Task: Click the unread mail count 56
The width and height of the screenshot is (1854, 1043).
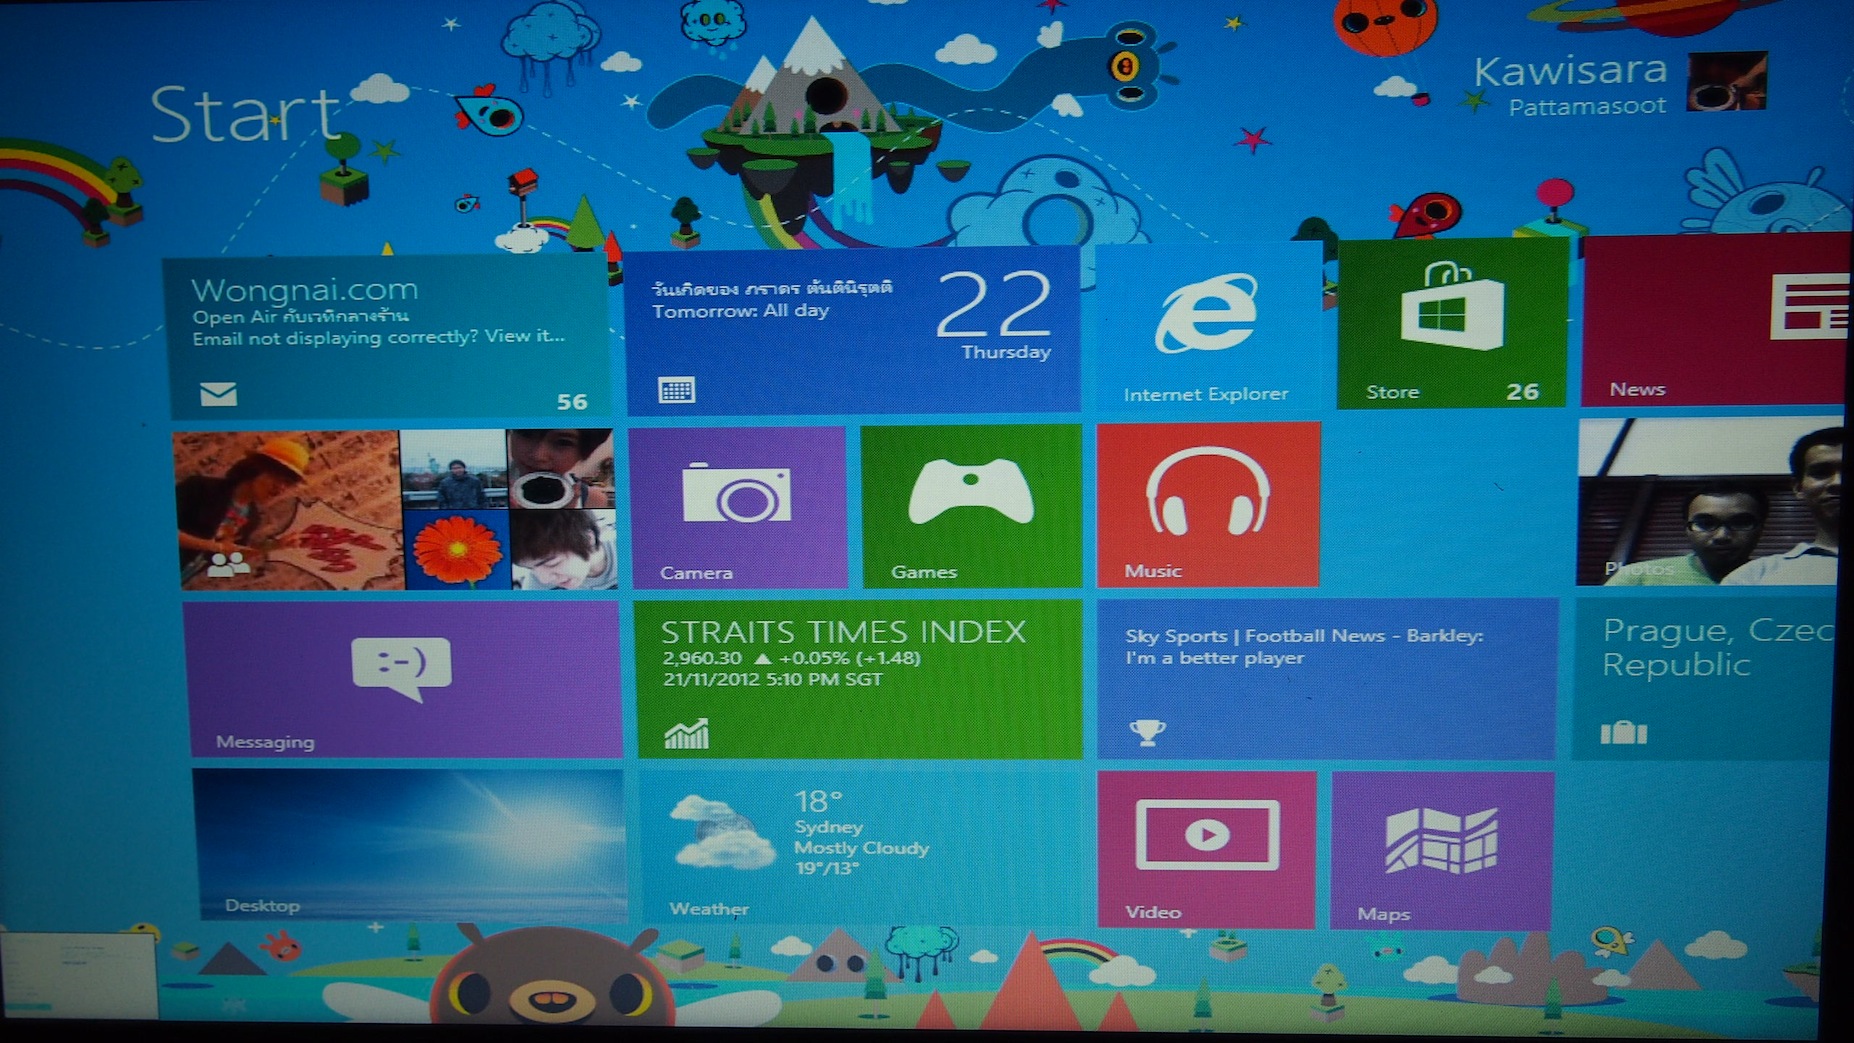Action: (x=572, y=402)
